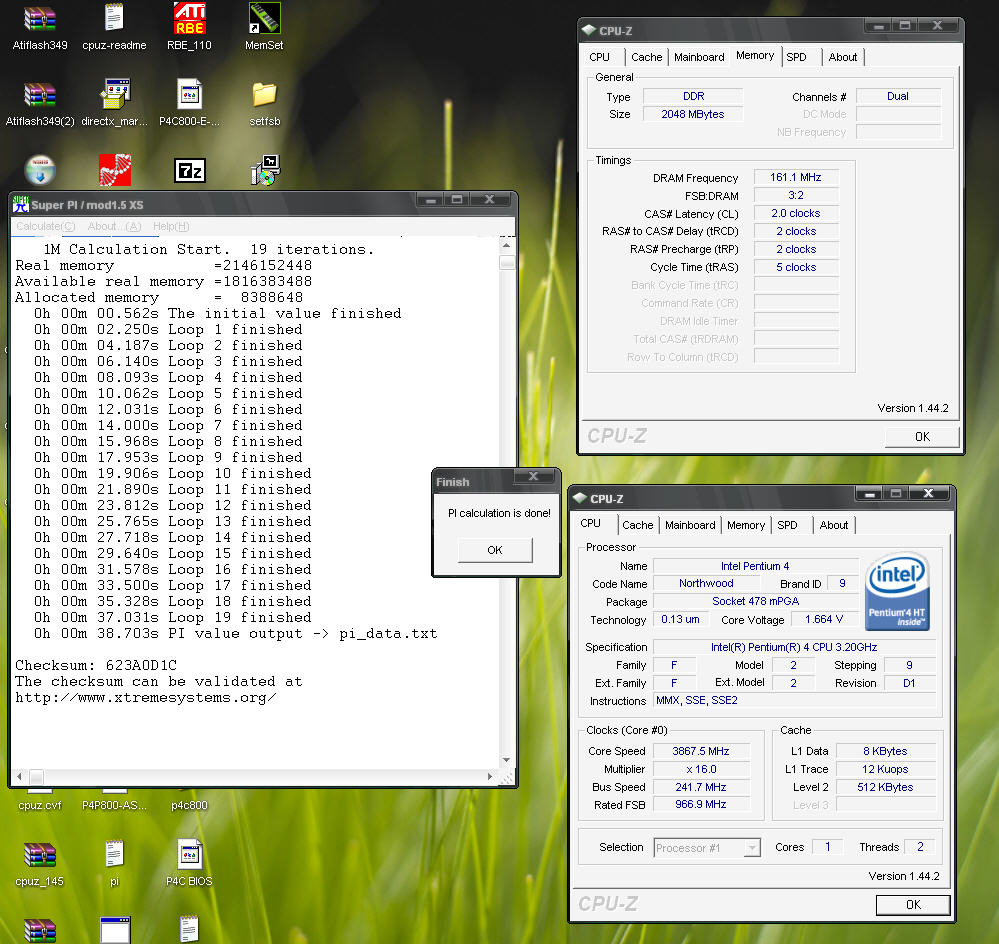Select the red DNA strand desktop icon

(x=115, y=170)
